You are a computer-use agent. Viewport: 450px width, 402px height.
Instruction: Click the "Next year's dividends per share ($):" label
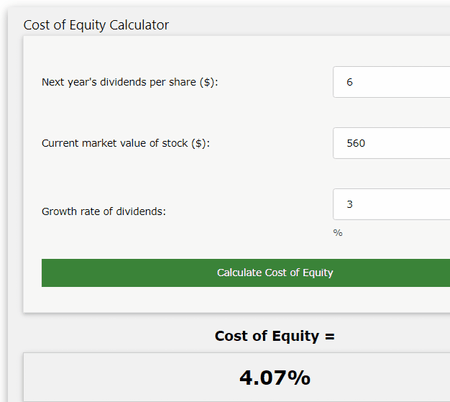130,82
